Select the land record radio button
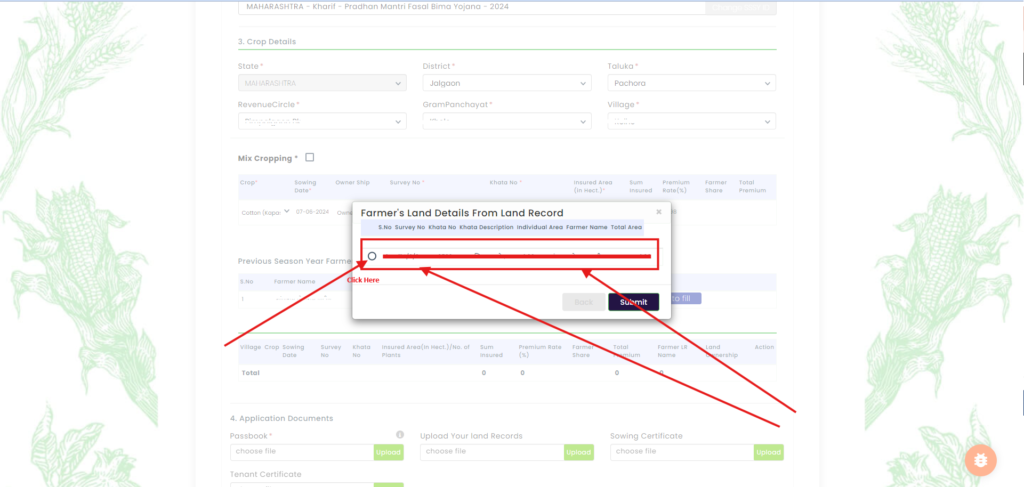The image size is (1024, 487). point(372,256)
